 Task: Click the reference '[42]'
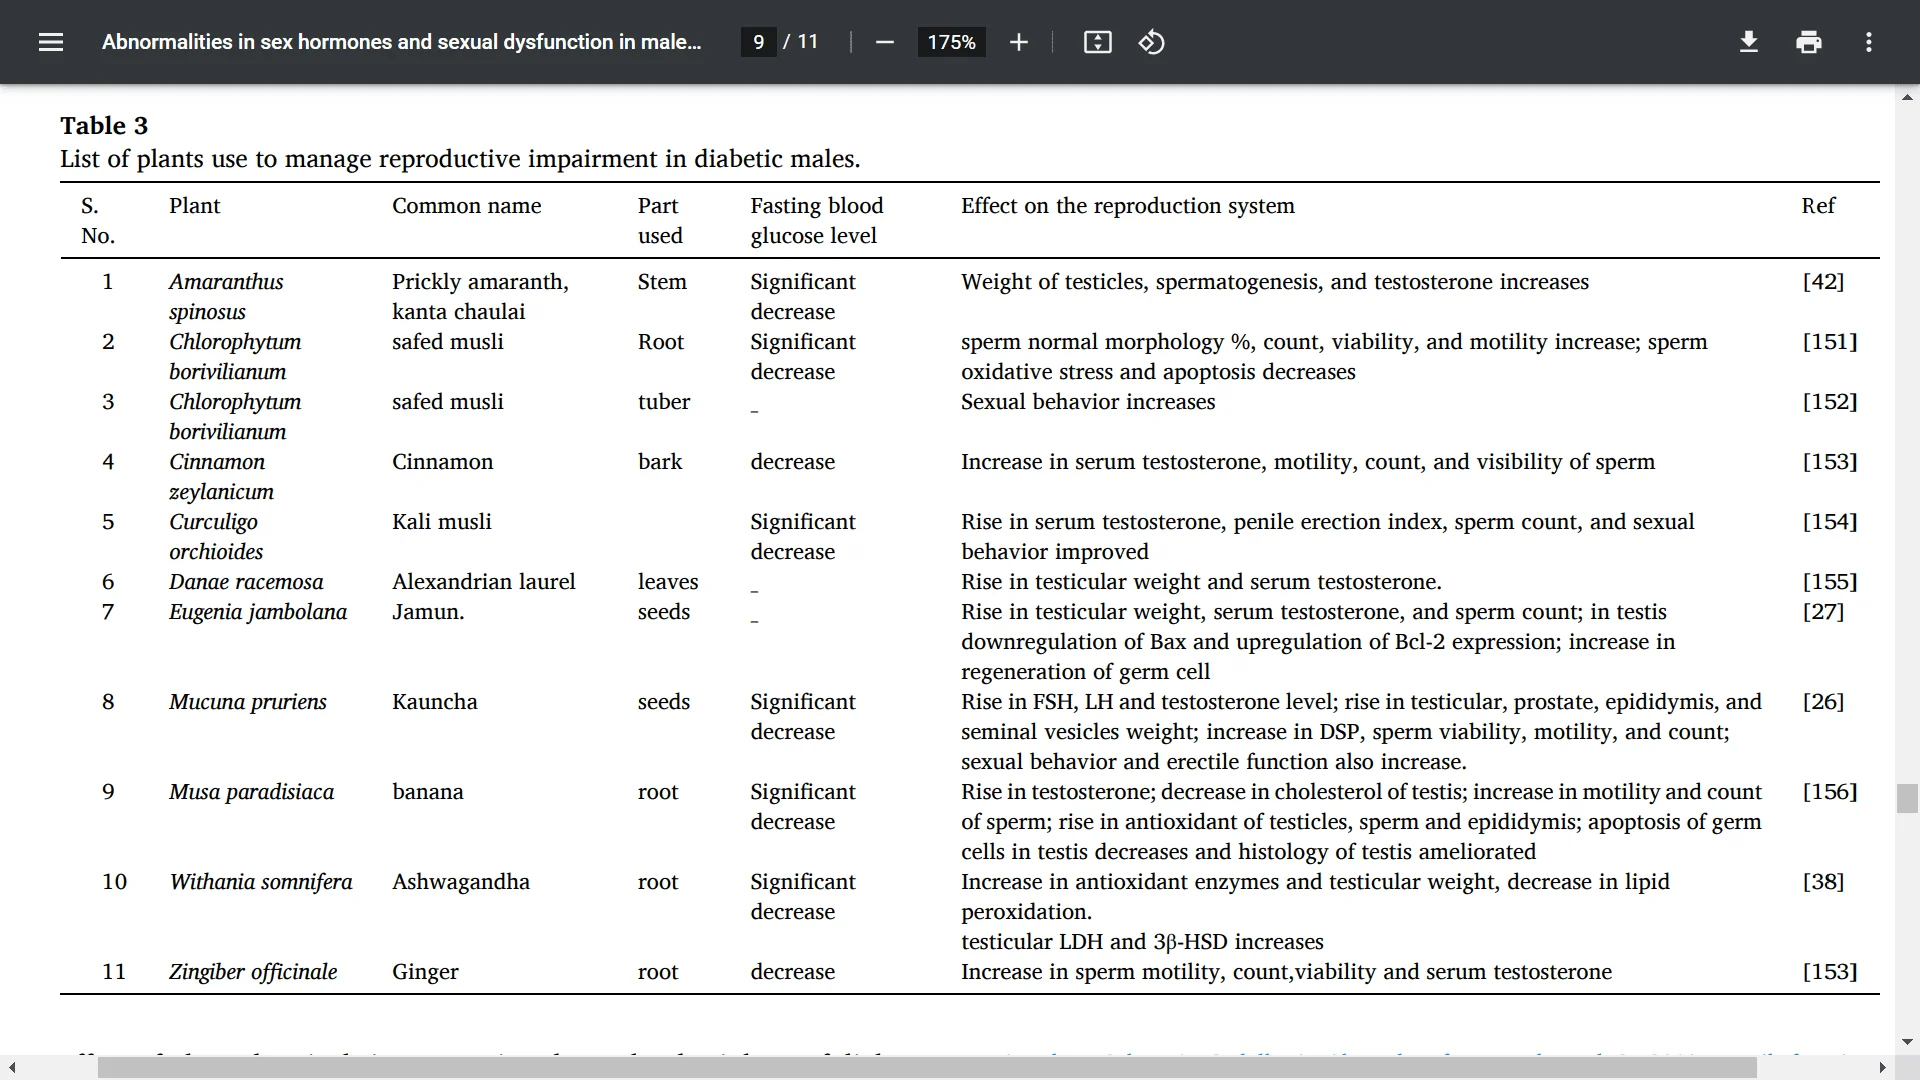(x=1823, y=281)
